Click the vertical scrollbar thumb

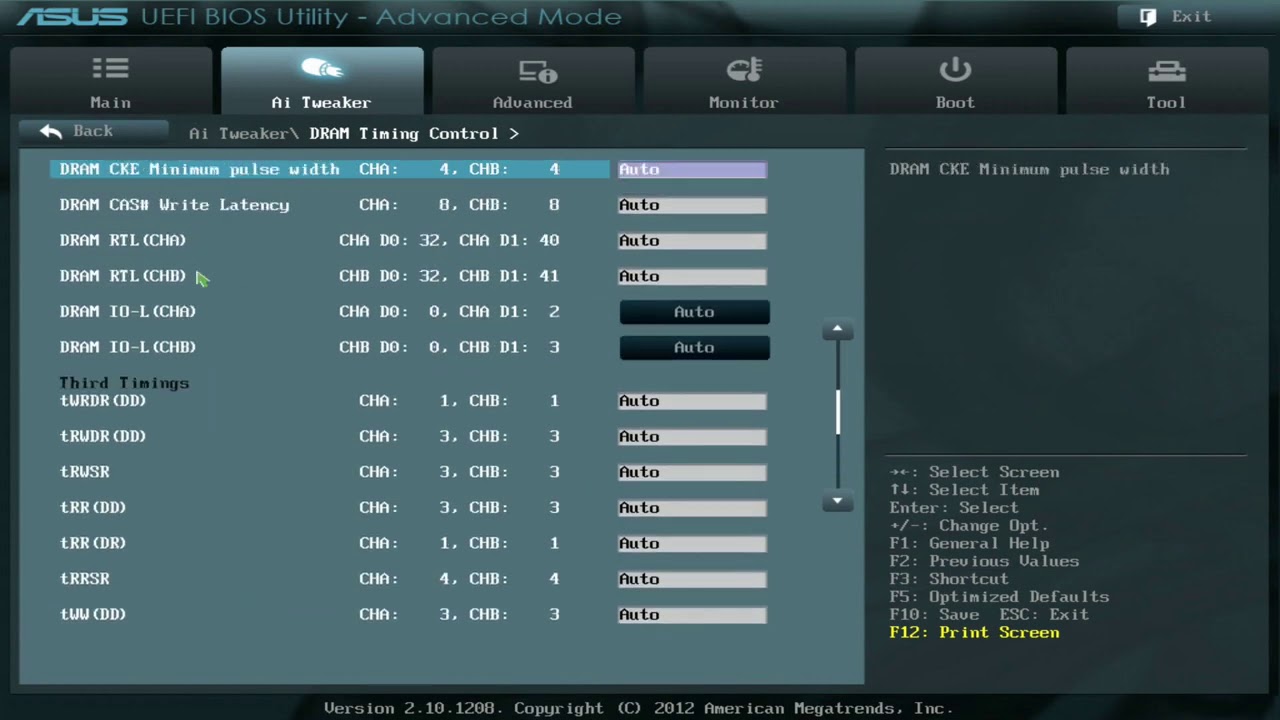838,412
